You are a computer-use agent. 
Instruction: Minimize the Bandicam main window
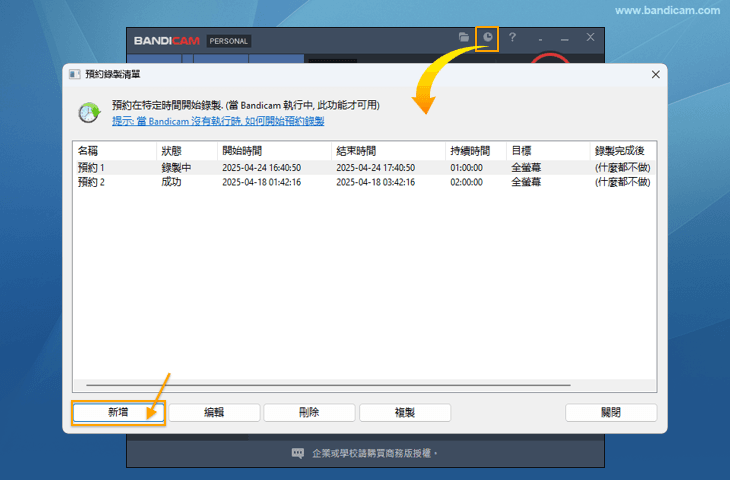(565, 40)
